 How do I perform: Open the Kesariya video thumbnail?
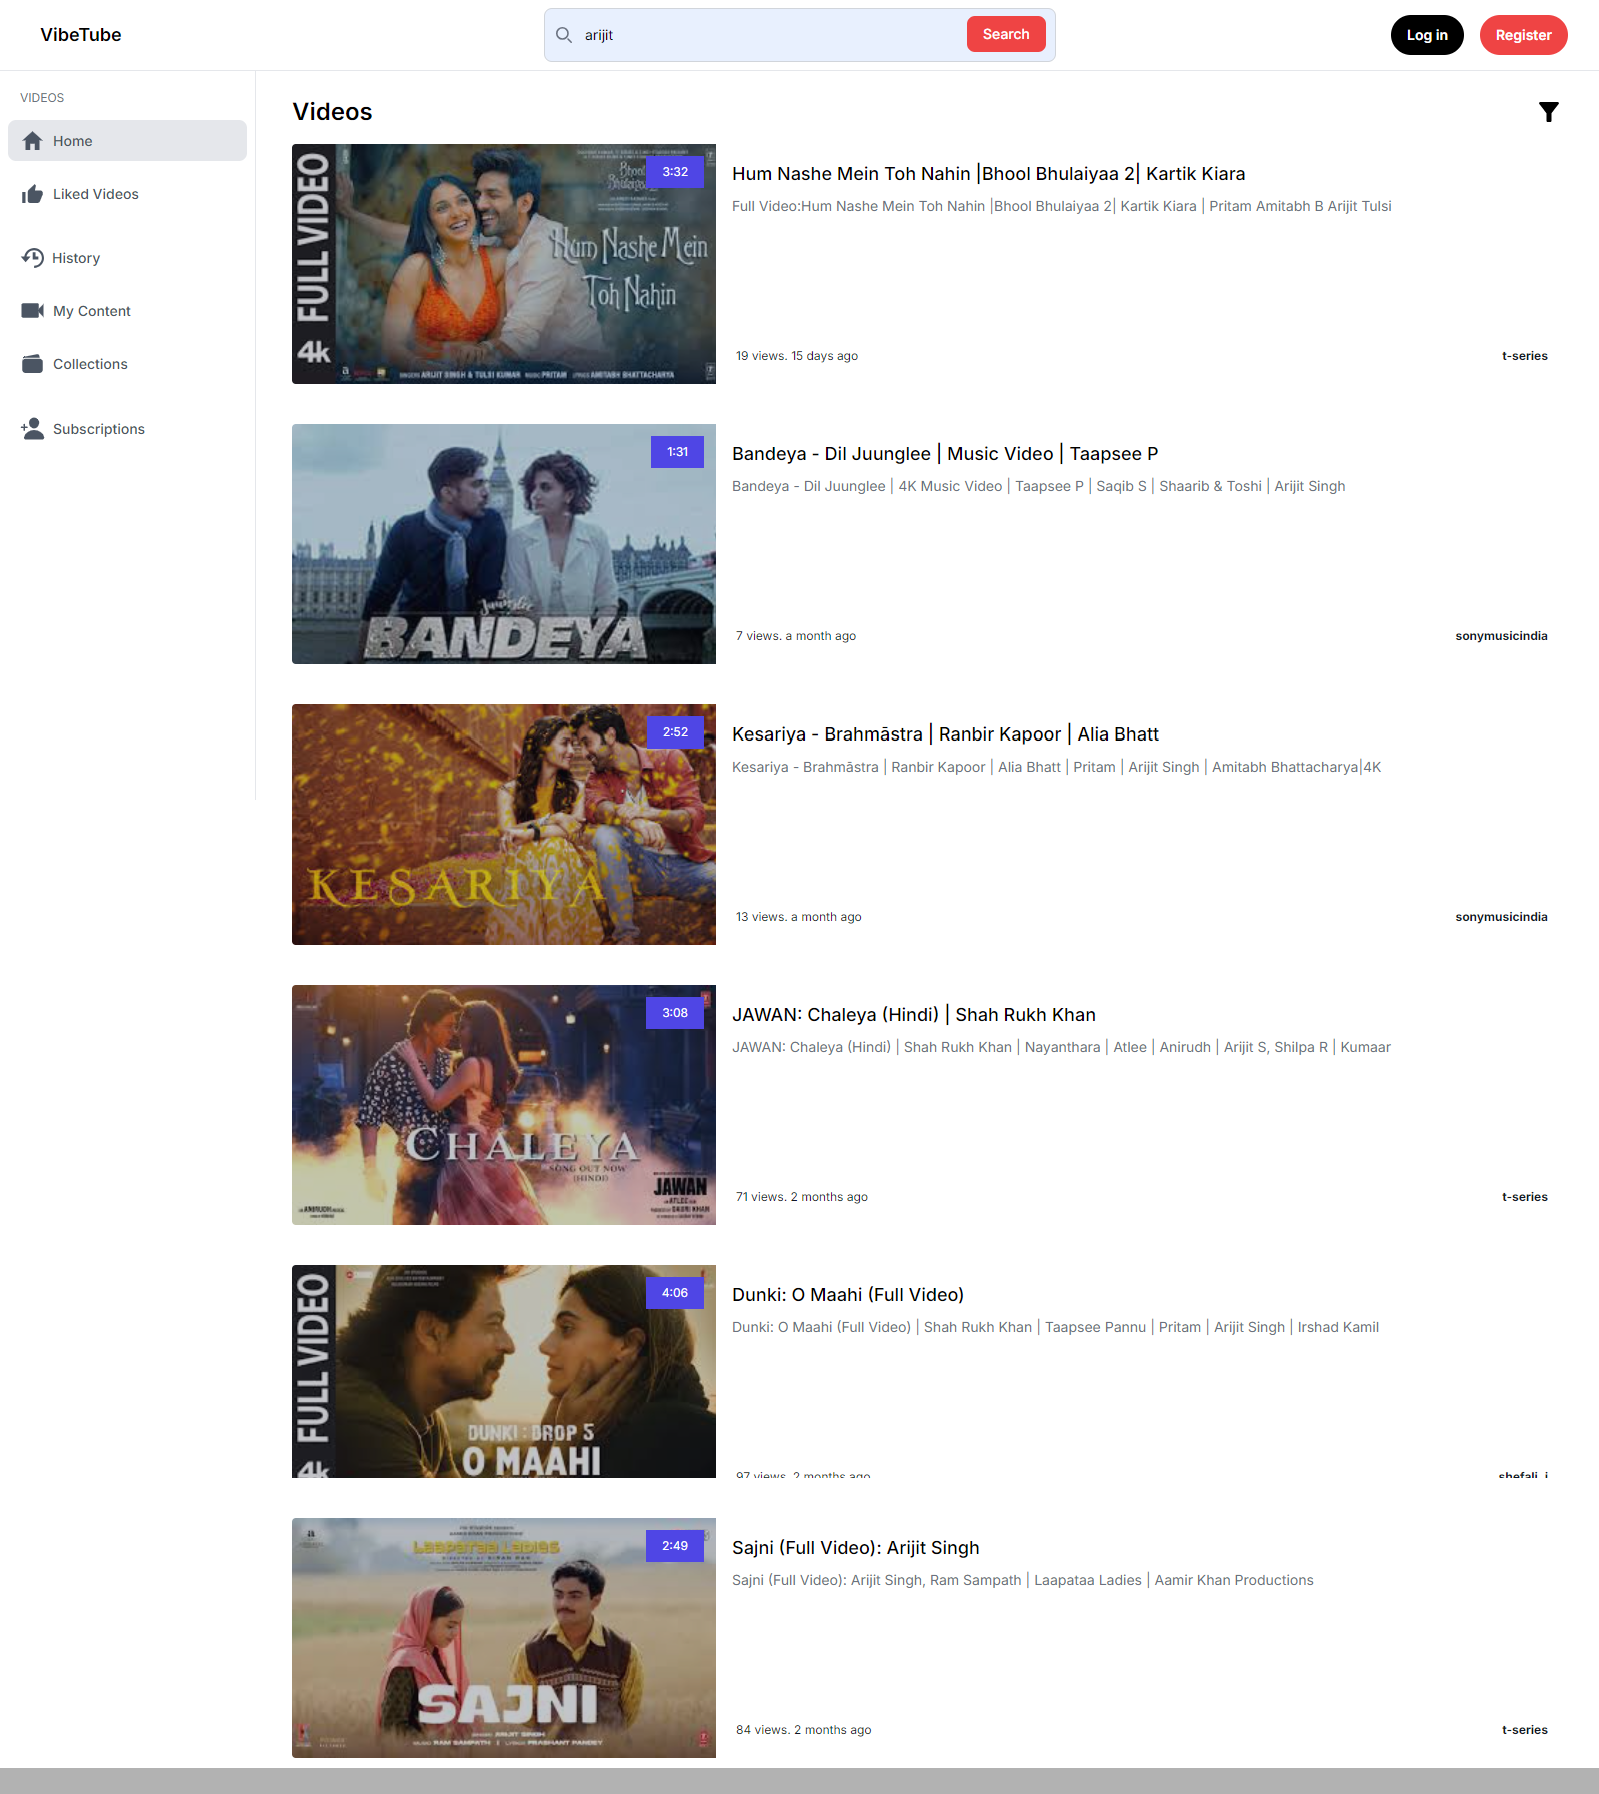504,824
